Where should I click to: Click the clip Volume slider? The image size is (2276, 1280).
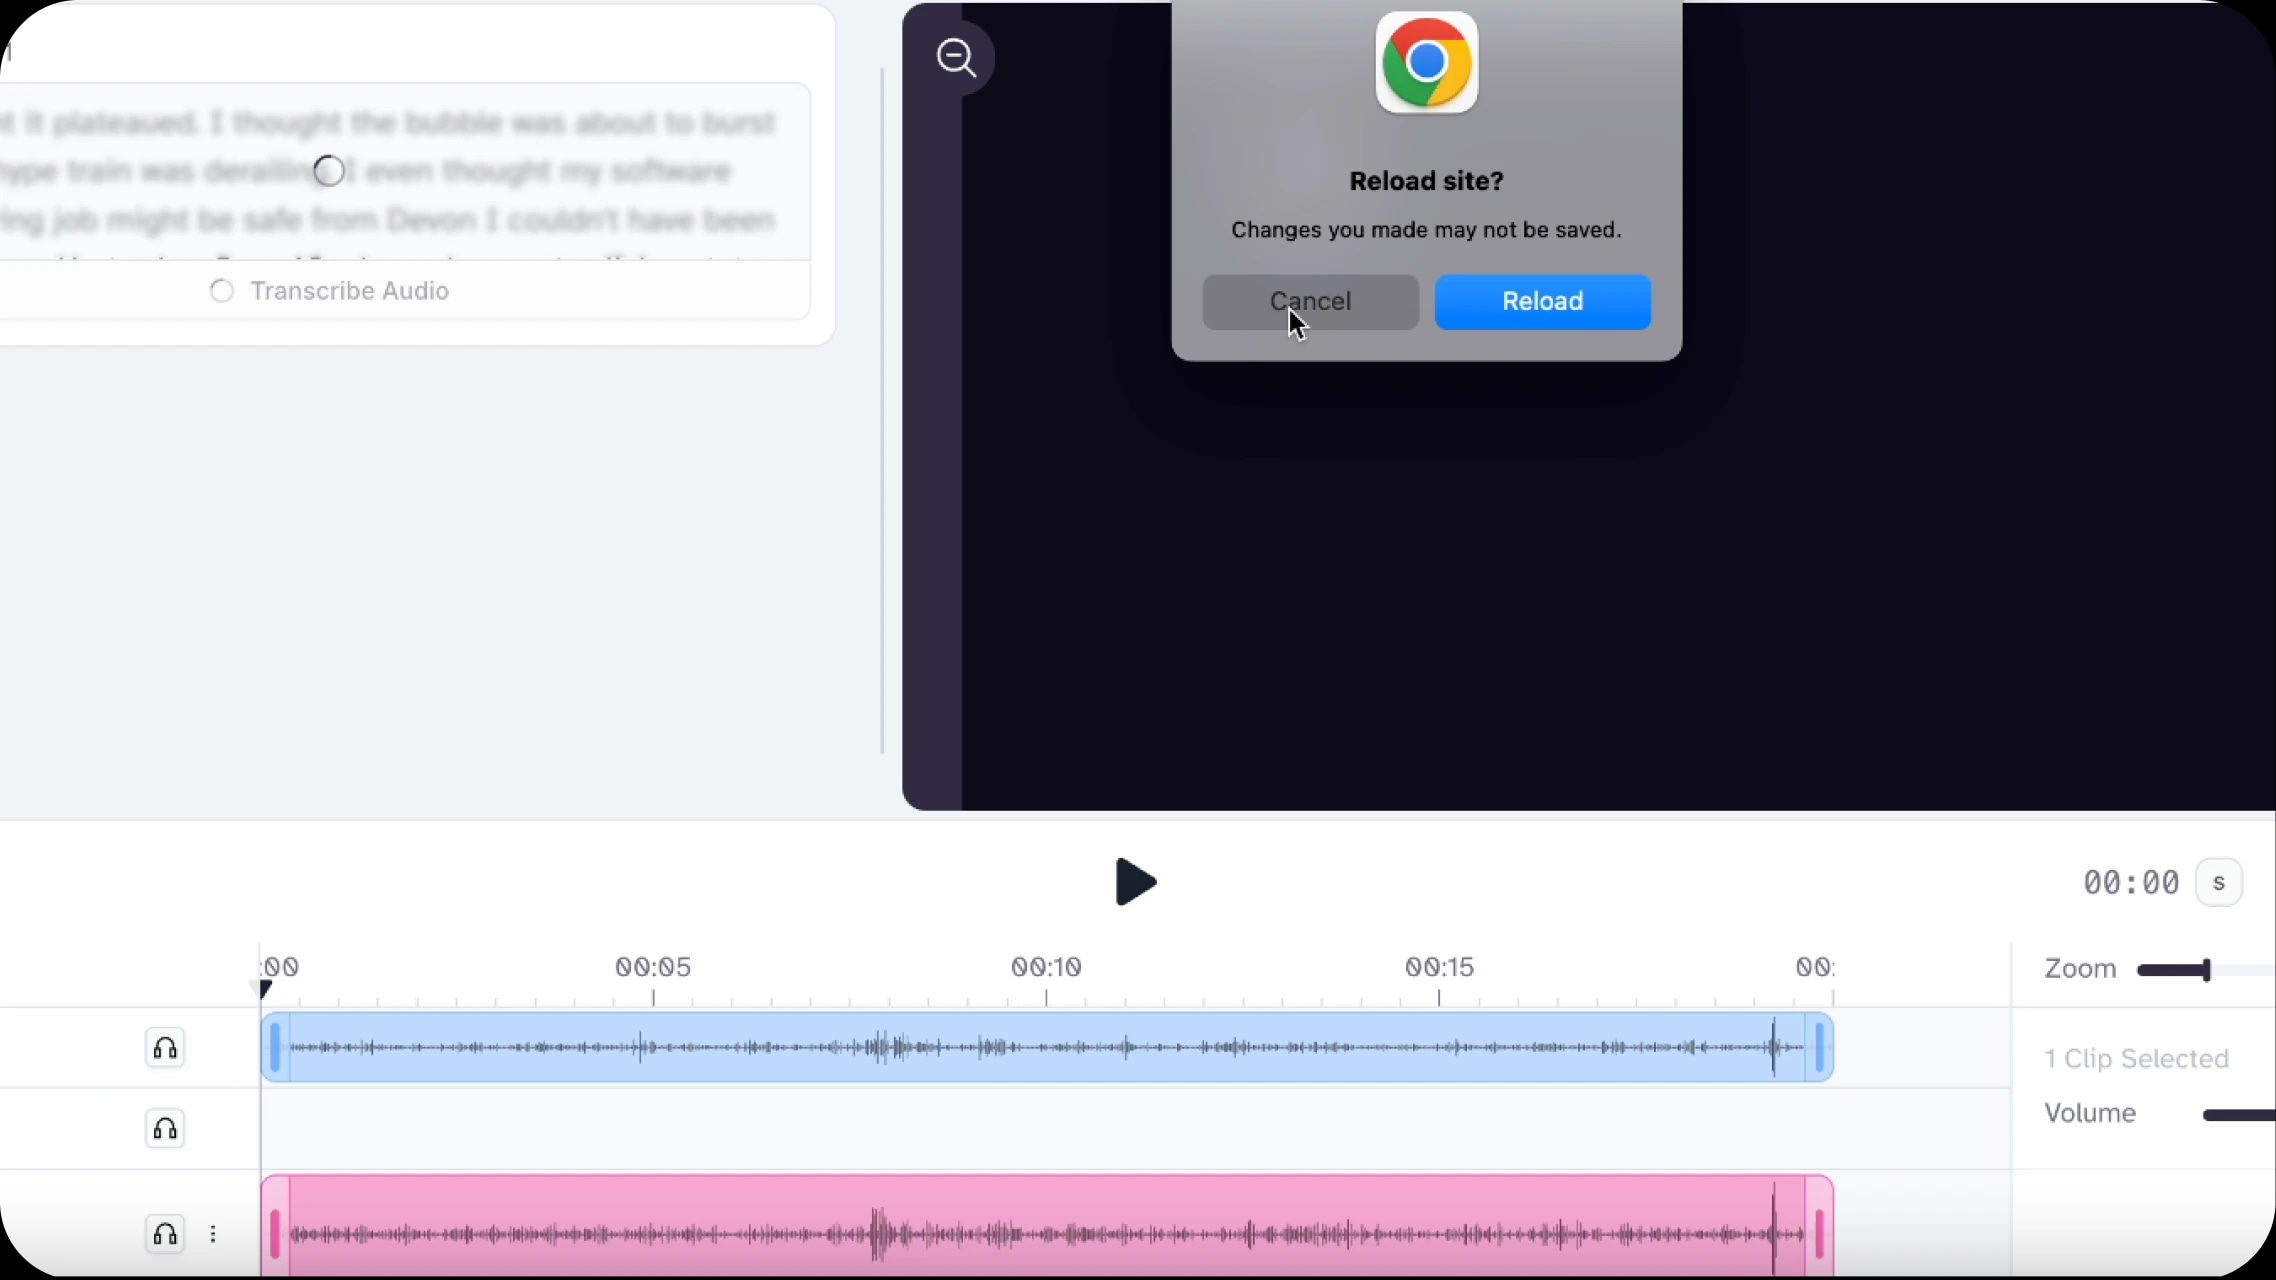coord(2238,1115)
